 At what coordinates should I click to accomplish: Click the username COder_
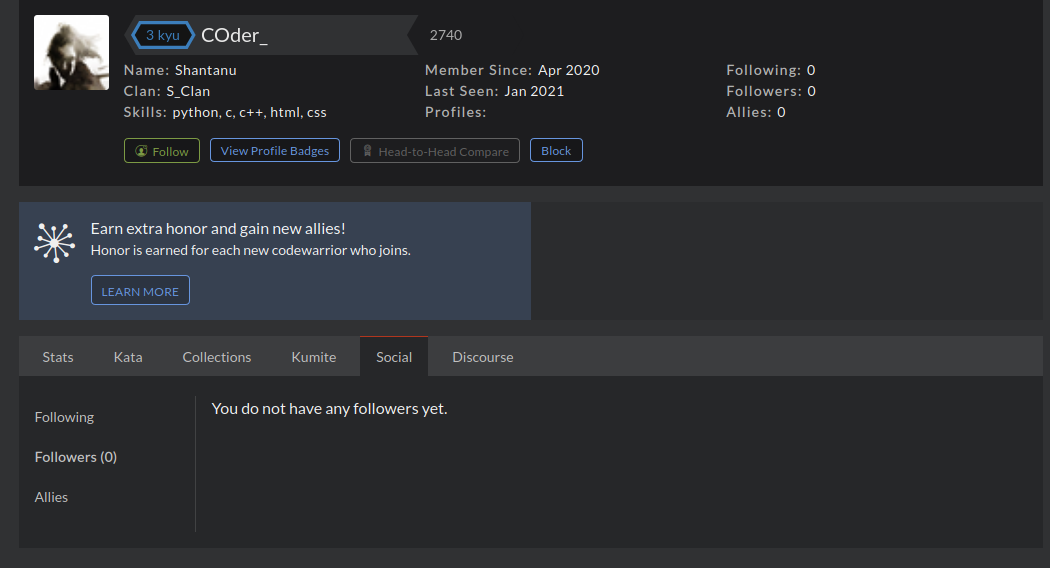click(234, 35)
